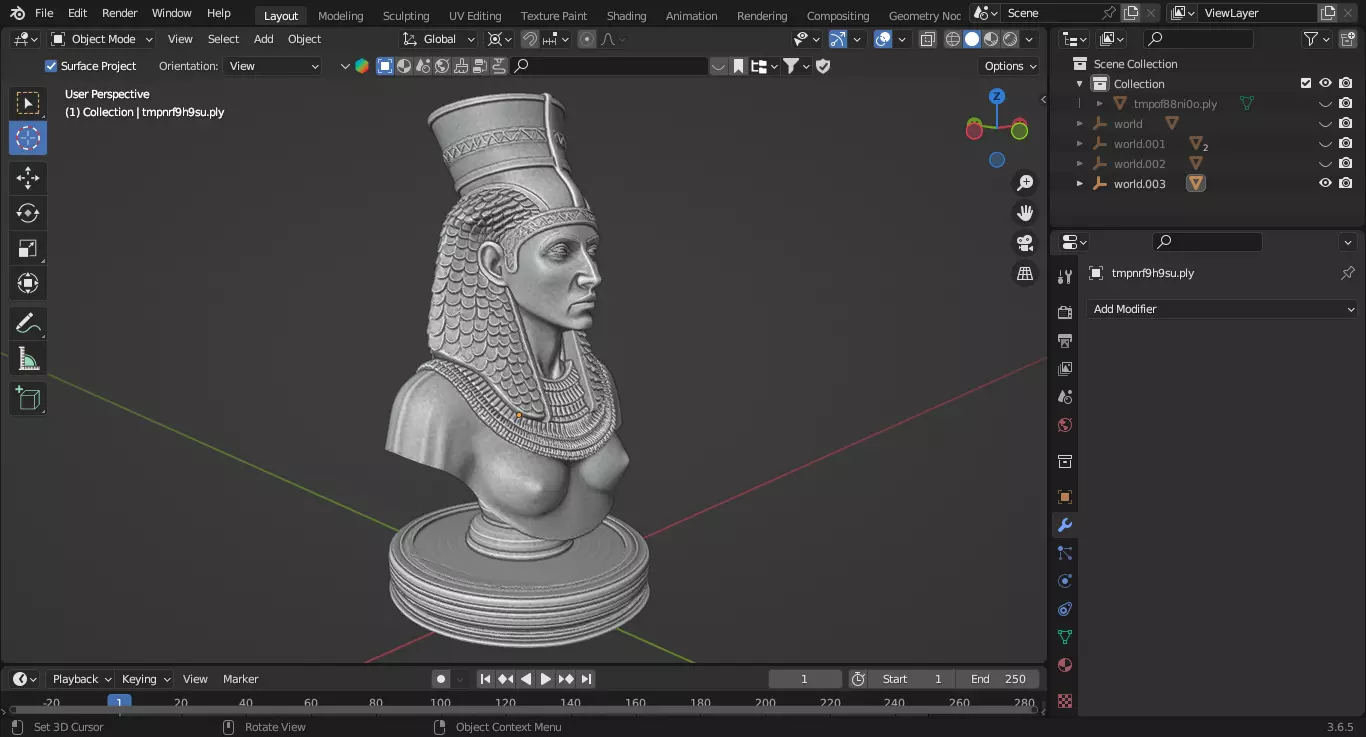Activate the 3D Cursor tool
The image size is (1366, 737).
[x=28, y=138]
